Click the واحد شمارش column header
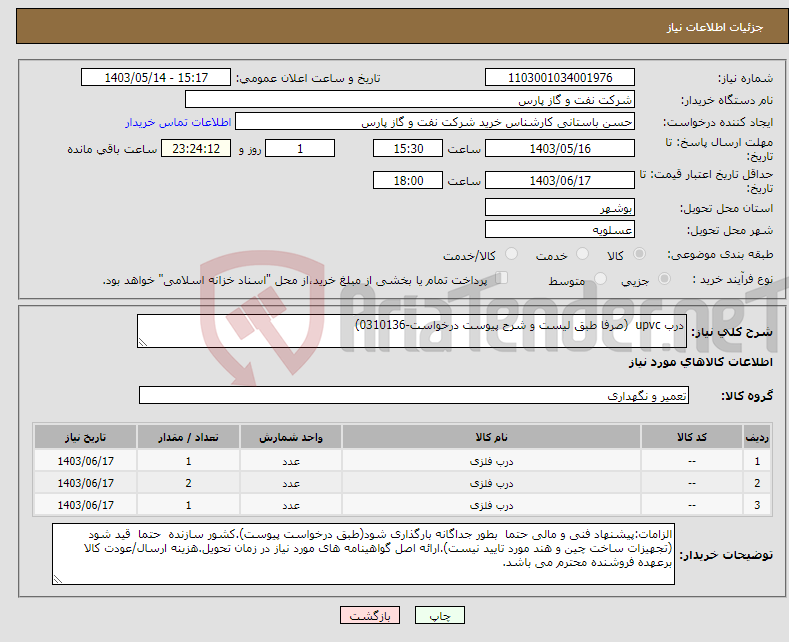Viewport: 789px width, 642px height. pos(291,437)
